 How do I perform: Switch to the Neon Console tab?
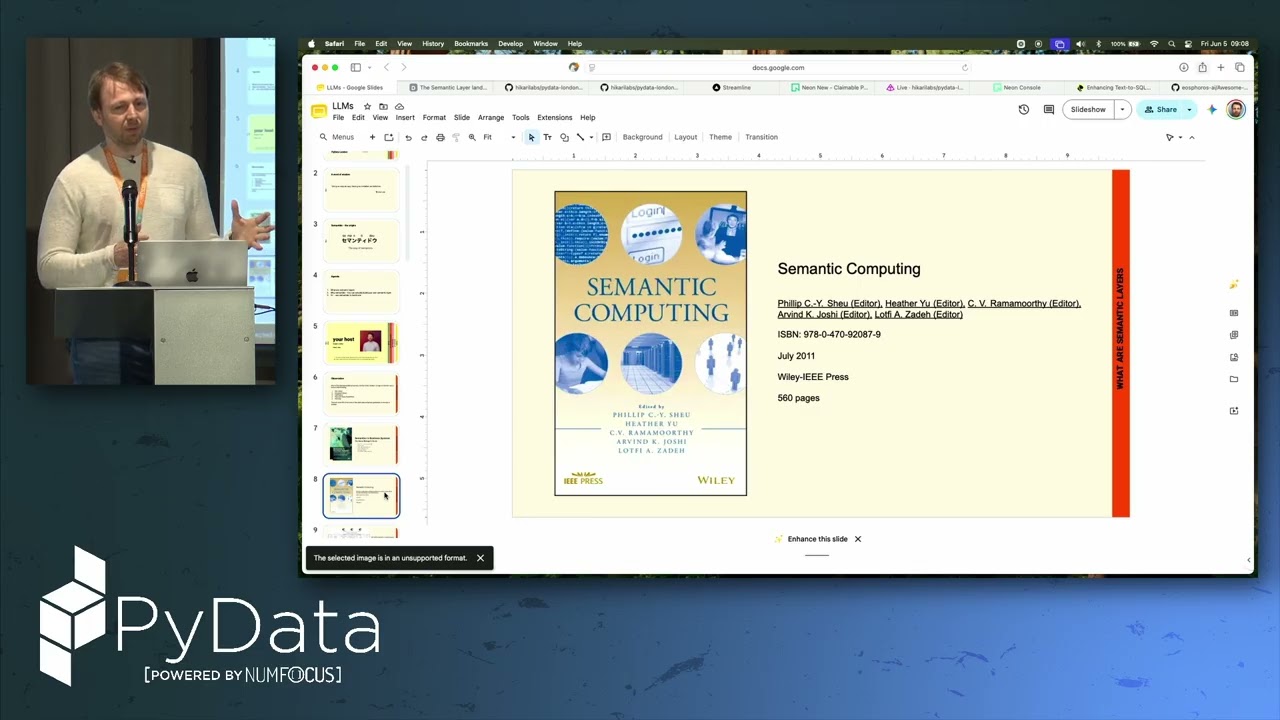(1016, 87)
